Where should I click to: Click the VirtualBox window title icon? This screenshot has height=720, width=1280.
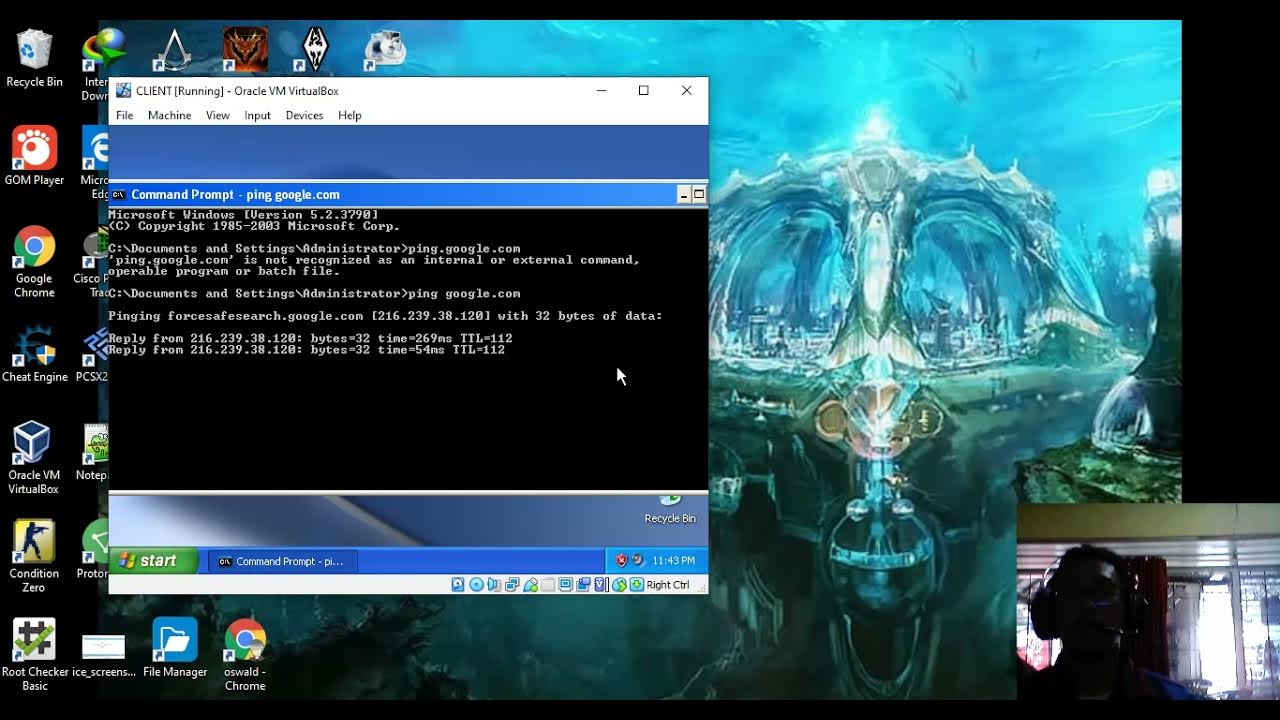[x=123, y=91]
